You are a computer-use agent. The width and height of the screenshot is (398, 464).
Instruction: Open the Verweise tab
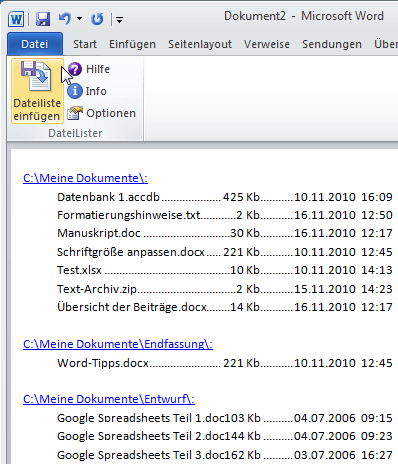click(x=267, y=44)
